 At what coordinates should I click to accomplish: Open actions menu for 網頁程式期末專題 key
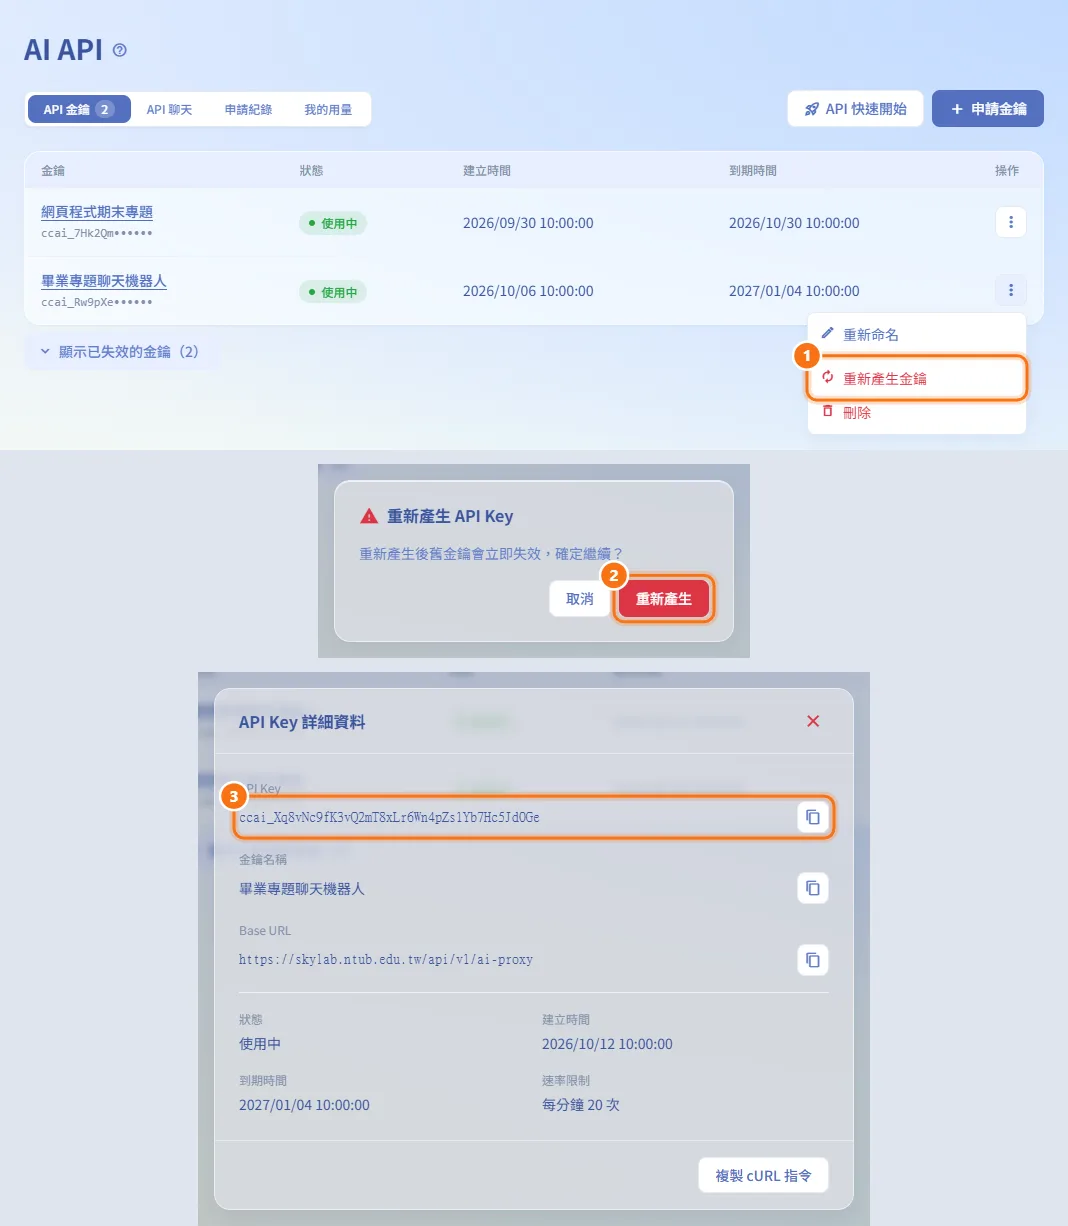pyautogui.click(x=1011, y=222)
